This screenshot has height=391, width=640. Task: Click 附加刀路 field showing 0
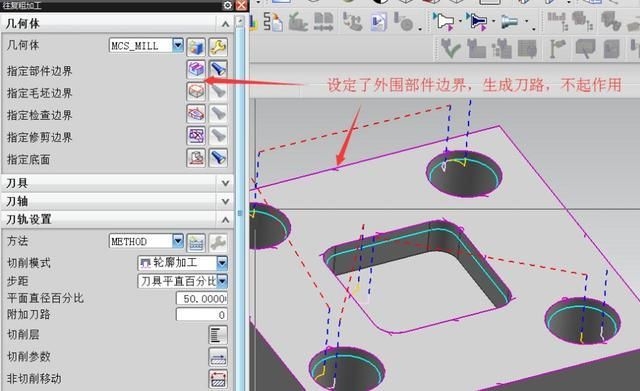pos(202,315)
